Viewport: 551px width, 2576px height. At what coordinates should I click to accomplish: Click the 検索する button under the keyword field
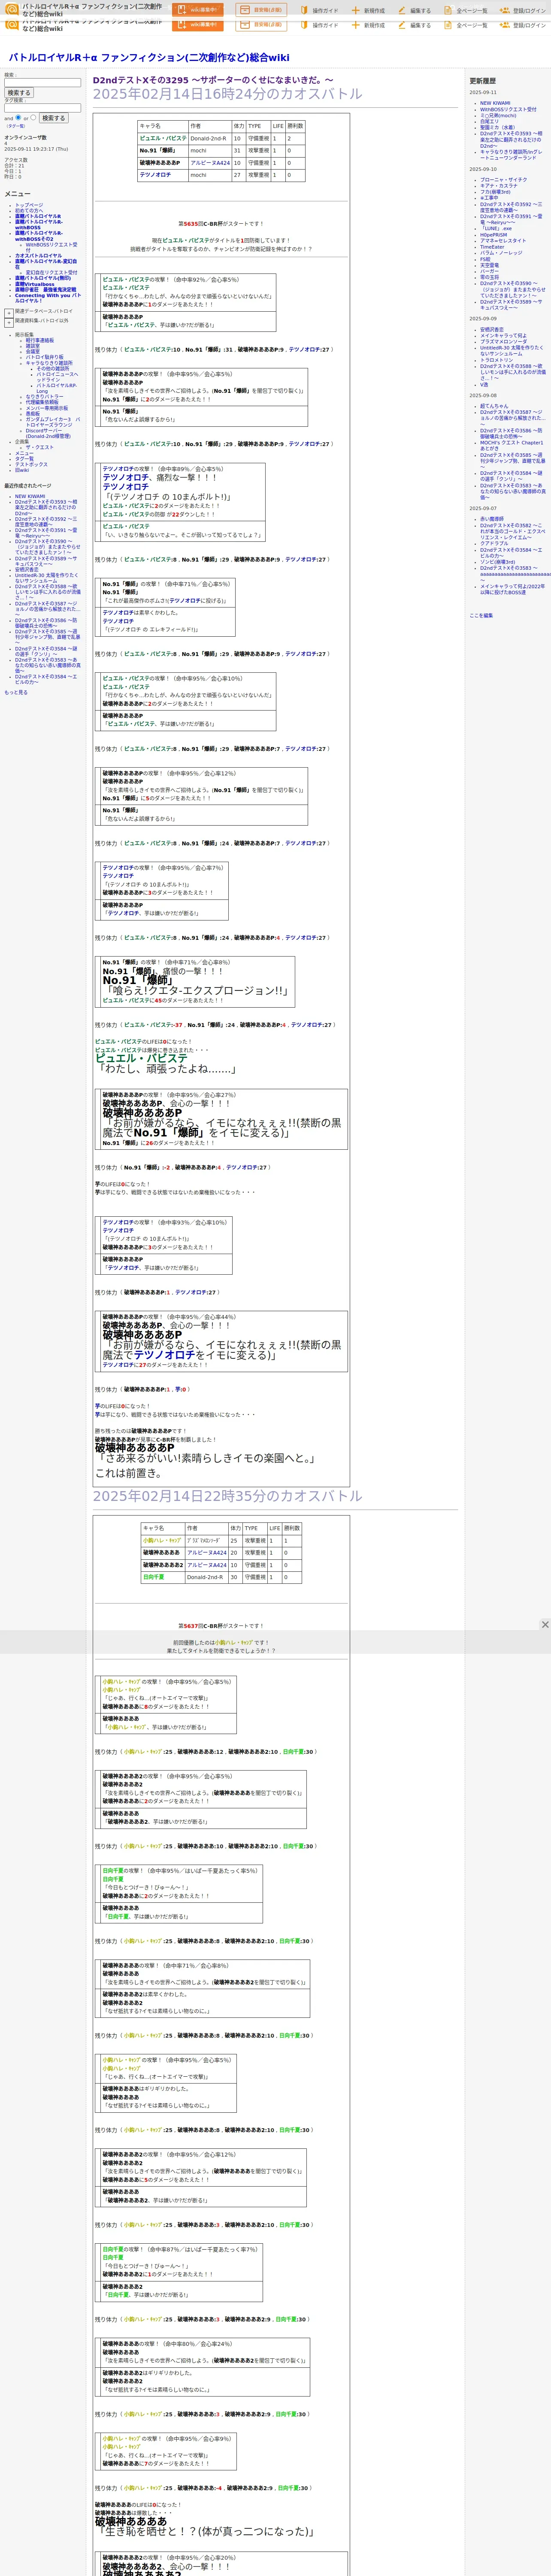[18, 93]
